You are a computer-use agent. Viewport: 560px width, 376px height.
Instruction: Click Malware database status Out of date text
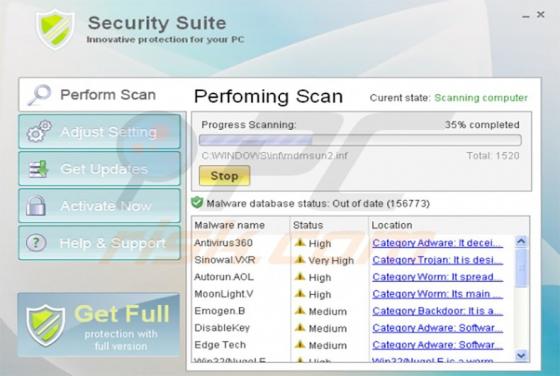pyautogui.click(x=318, y=204)
